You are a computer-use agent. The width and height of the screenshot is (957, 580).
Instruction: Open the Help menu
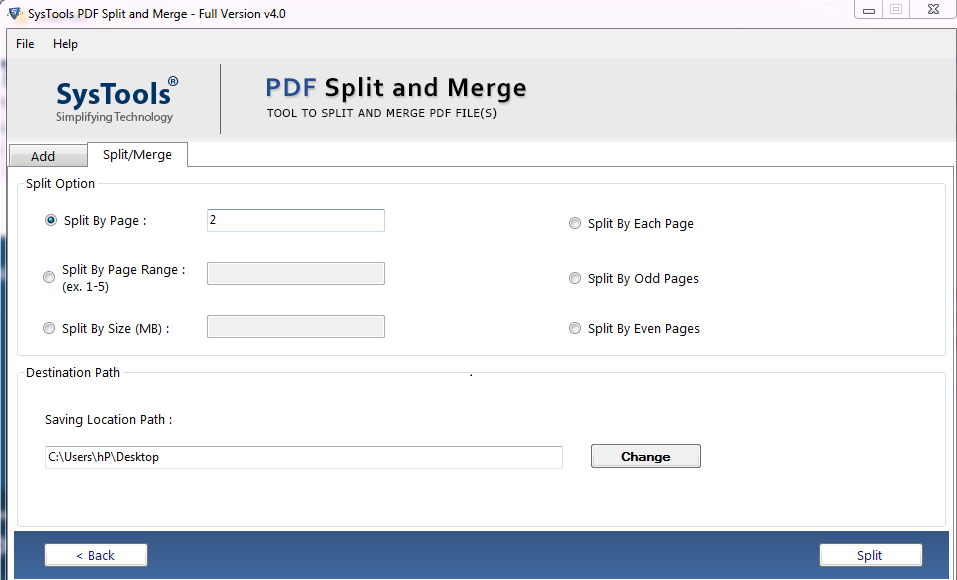(65, 44)
